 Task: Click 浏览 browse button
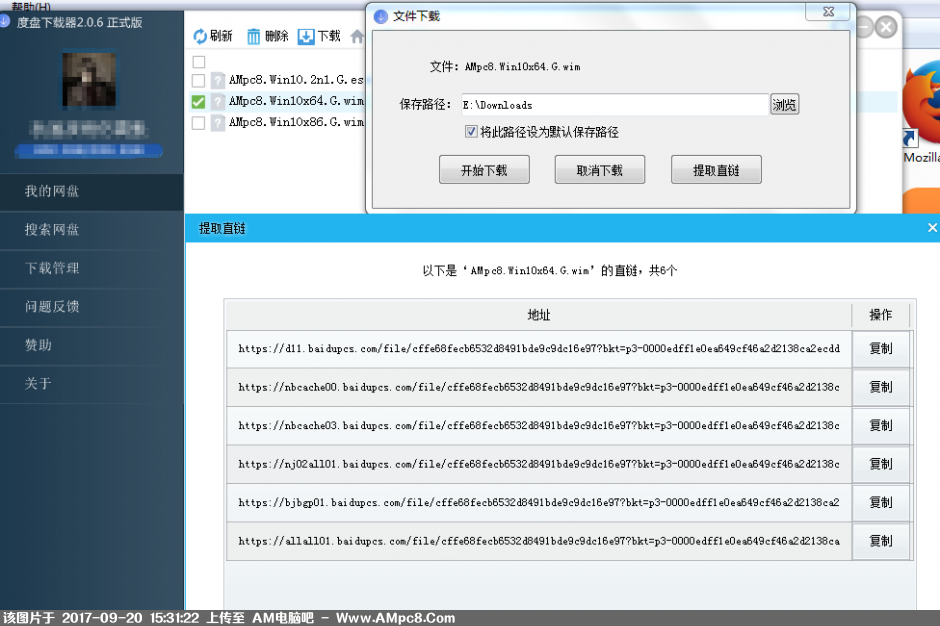[784, 105]
